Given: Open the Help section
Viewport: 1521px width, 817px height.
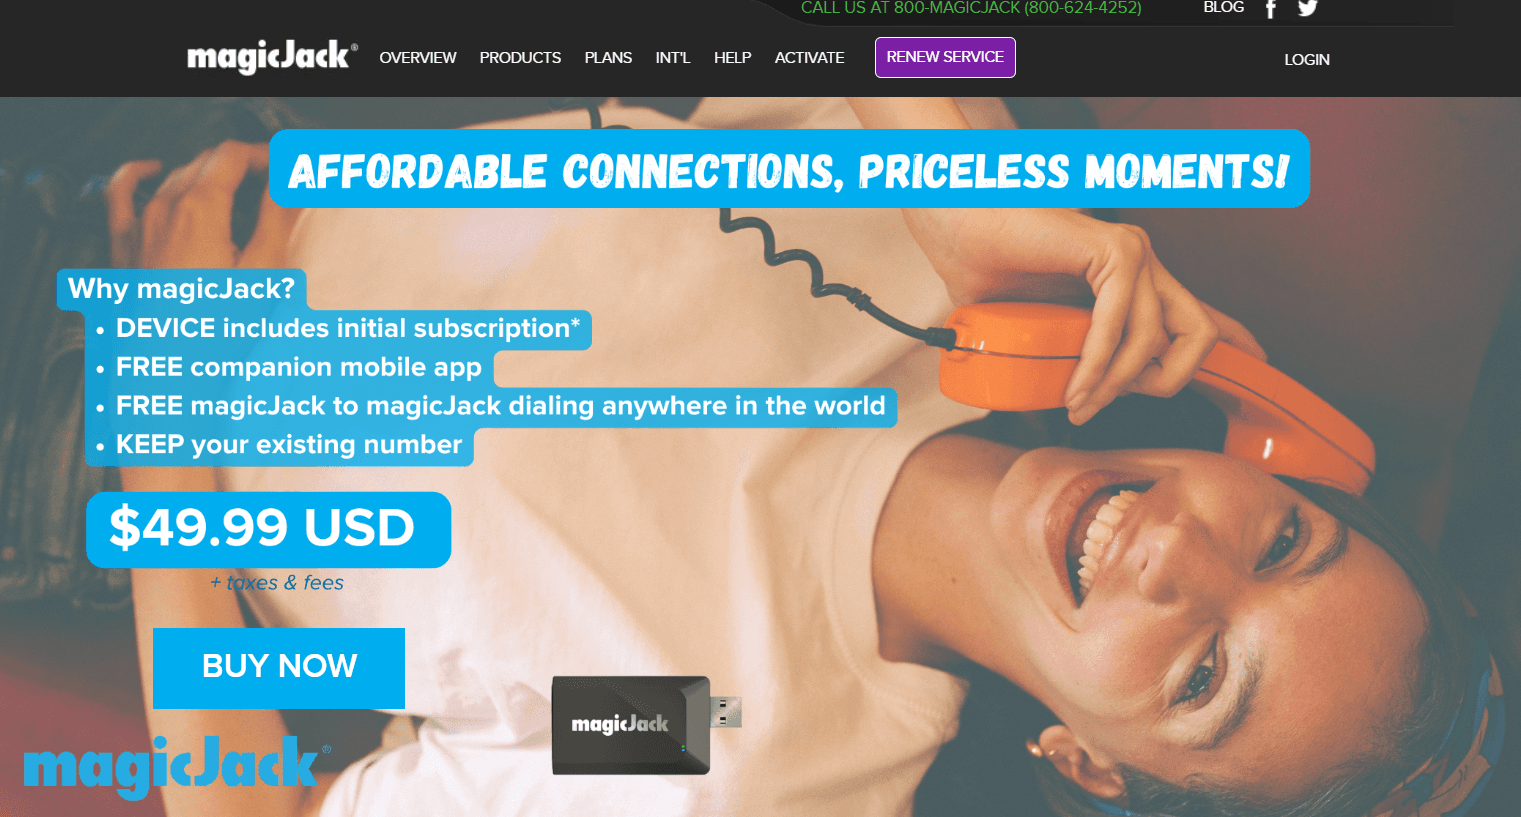Looking at the screenshot, I should [732, 58].
